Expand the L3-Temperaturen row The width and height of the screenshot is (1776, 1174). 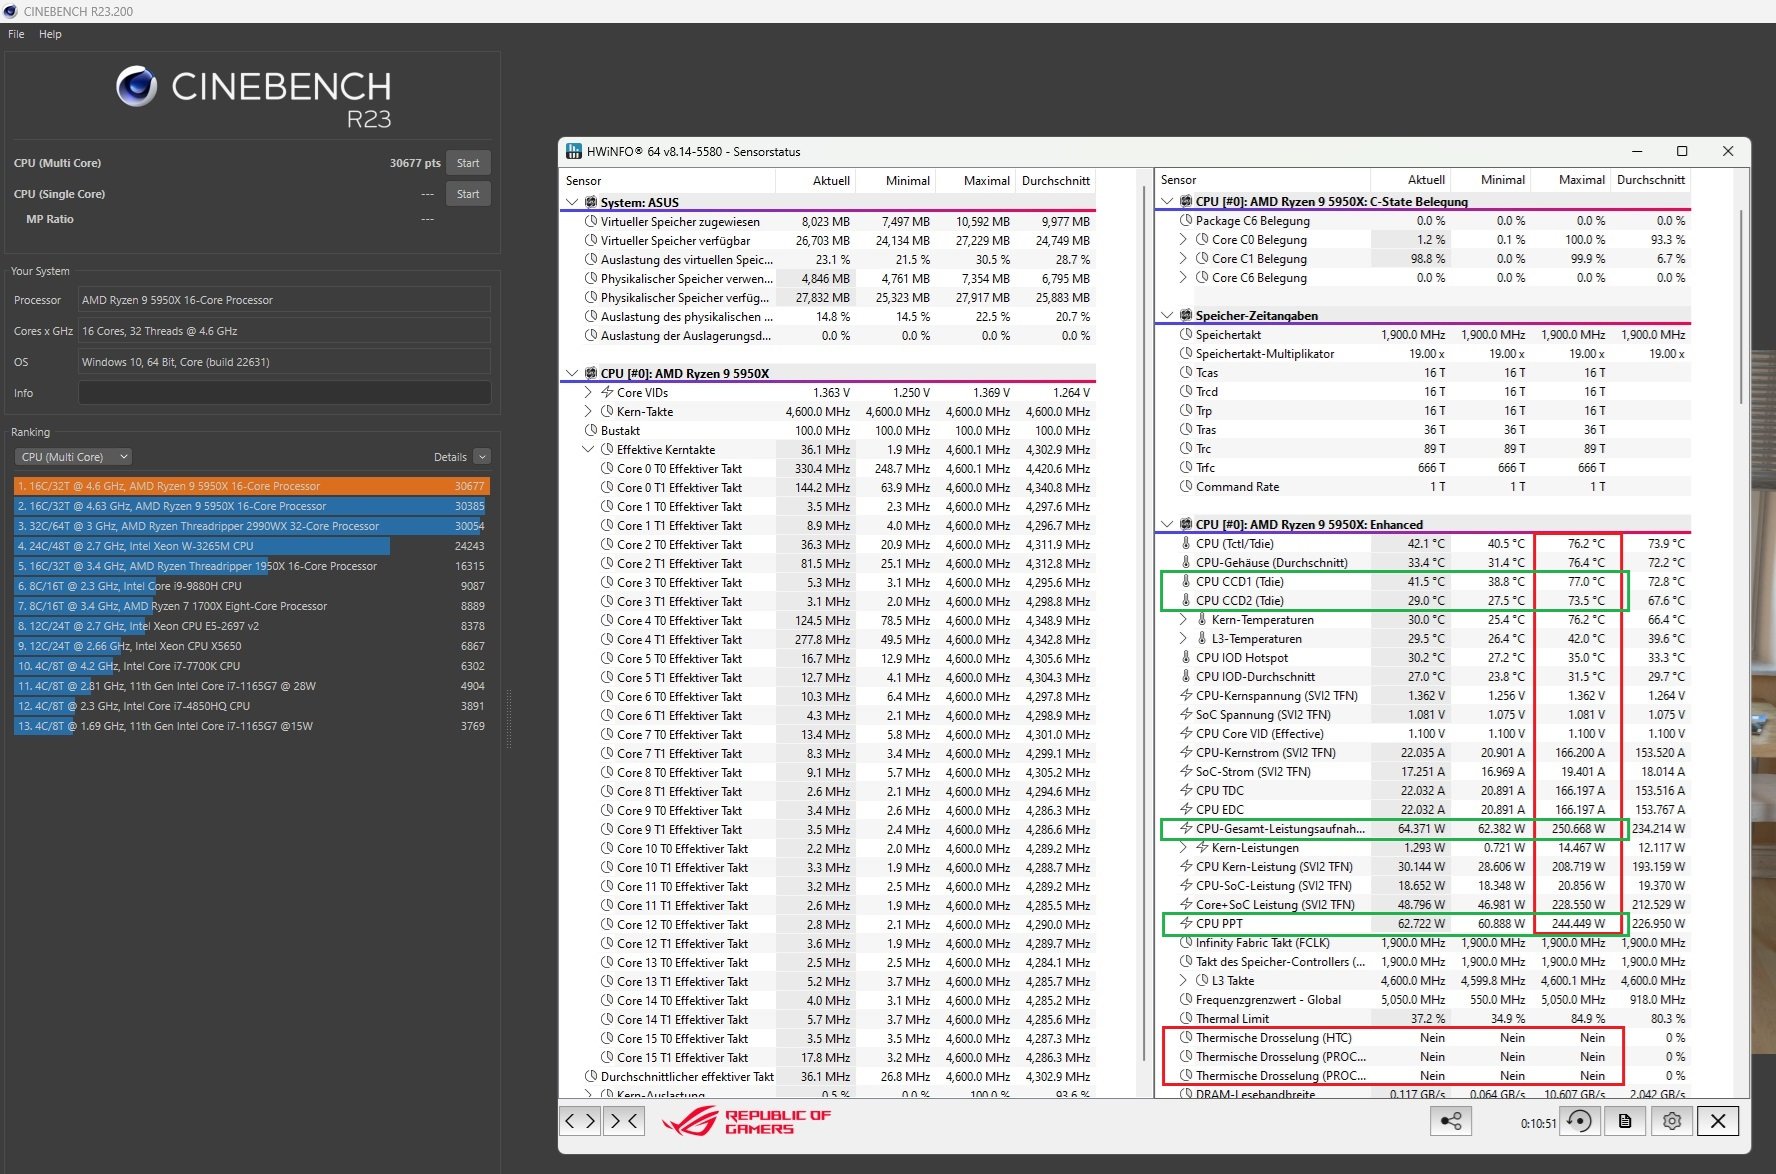click(x=1183, y=638)
